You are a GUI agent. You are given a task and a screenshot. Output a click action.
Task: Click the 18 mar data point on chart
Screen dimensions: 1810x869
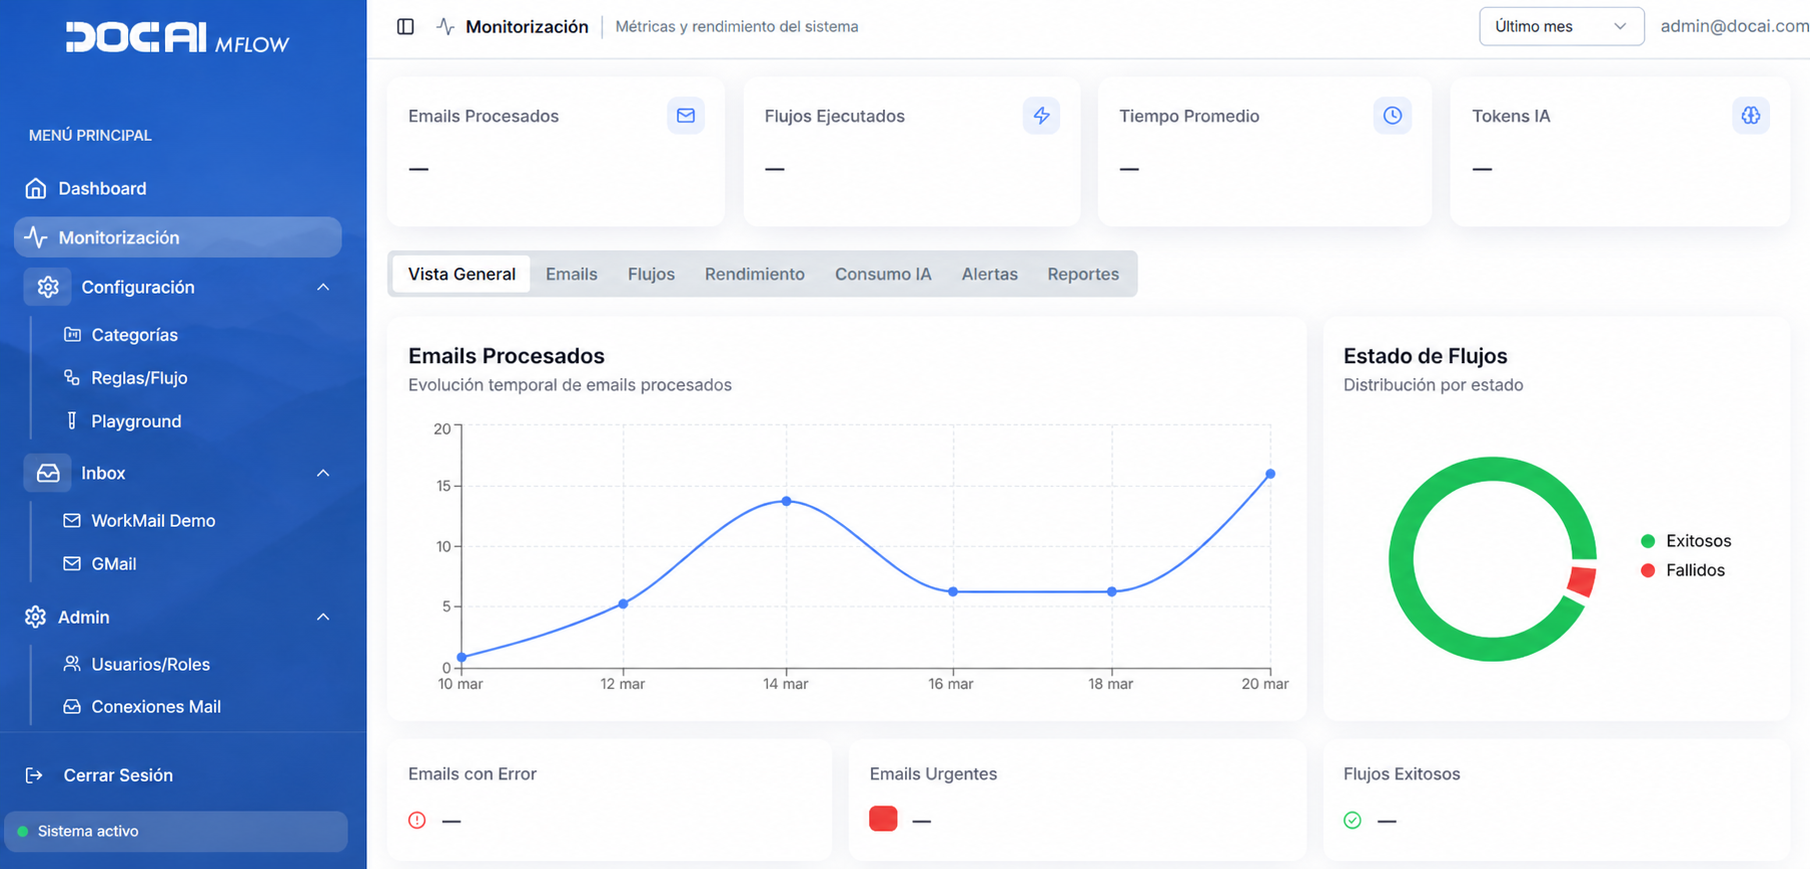1112,592
